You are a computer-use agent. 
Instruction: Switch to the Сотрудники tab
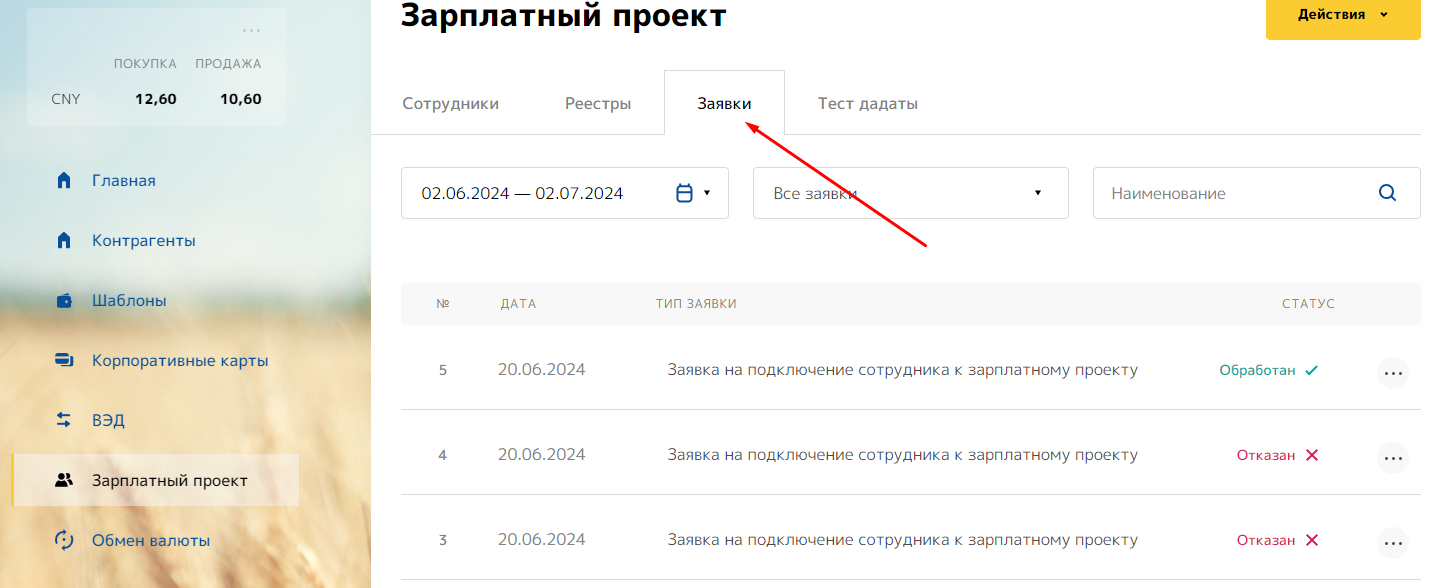point(450,103)
